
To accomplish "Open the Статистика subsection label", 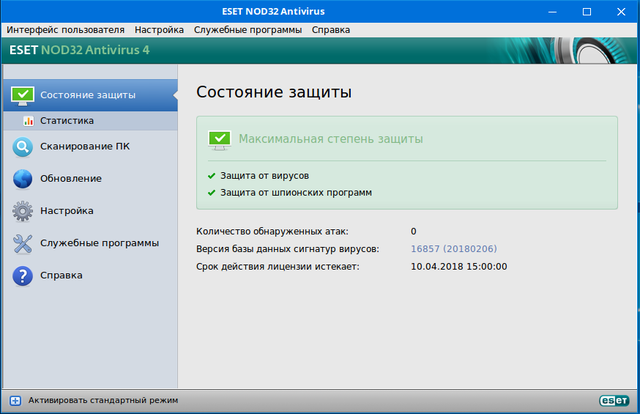I will coord(67,121).
